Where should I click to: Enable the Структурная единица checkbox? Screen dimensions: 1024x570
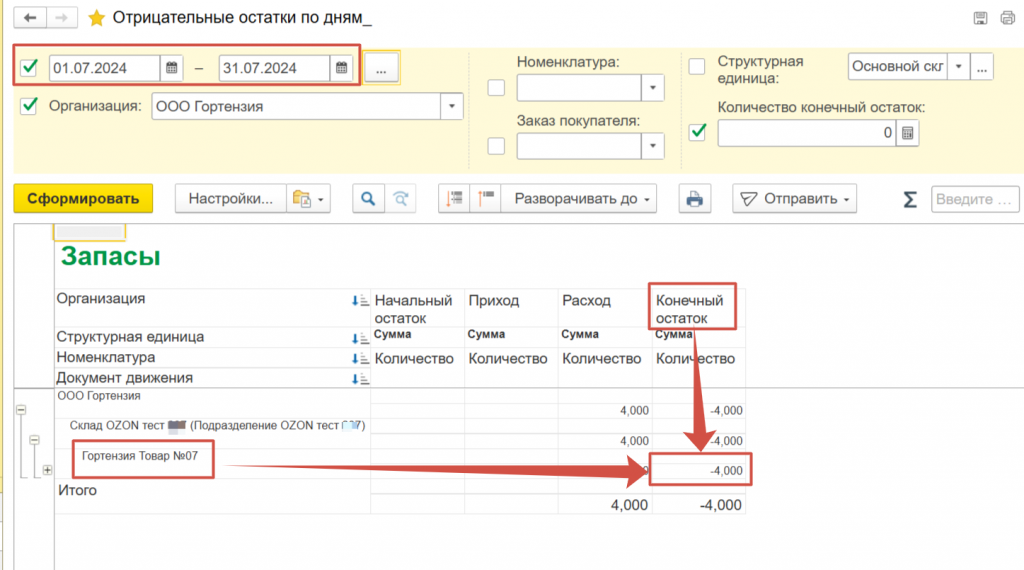tap(697, 67)
